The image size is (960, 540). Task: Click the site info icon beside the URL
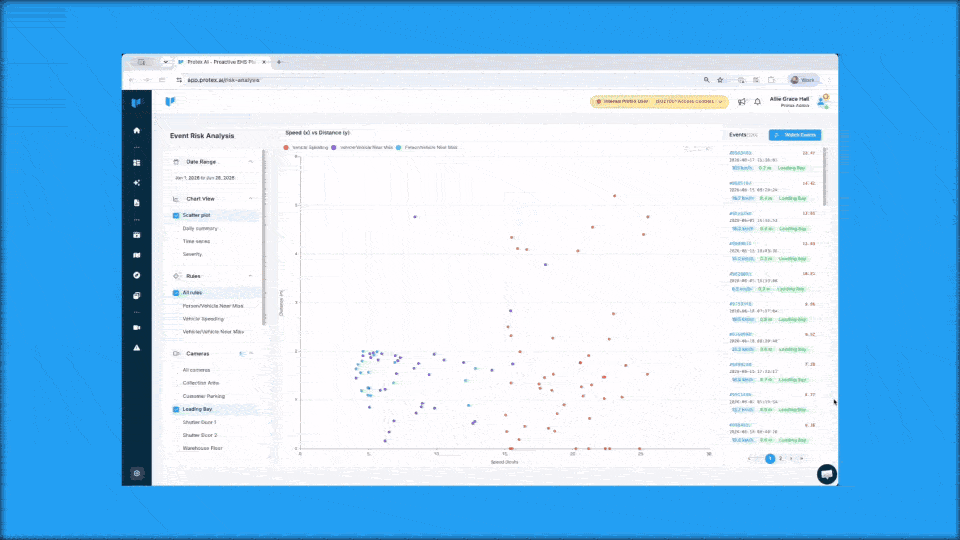click(x=179, y=80)
